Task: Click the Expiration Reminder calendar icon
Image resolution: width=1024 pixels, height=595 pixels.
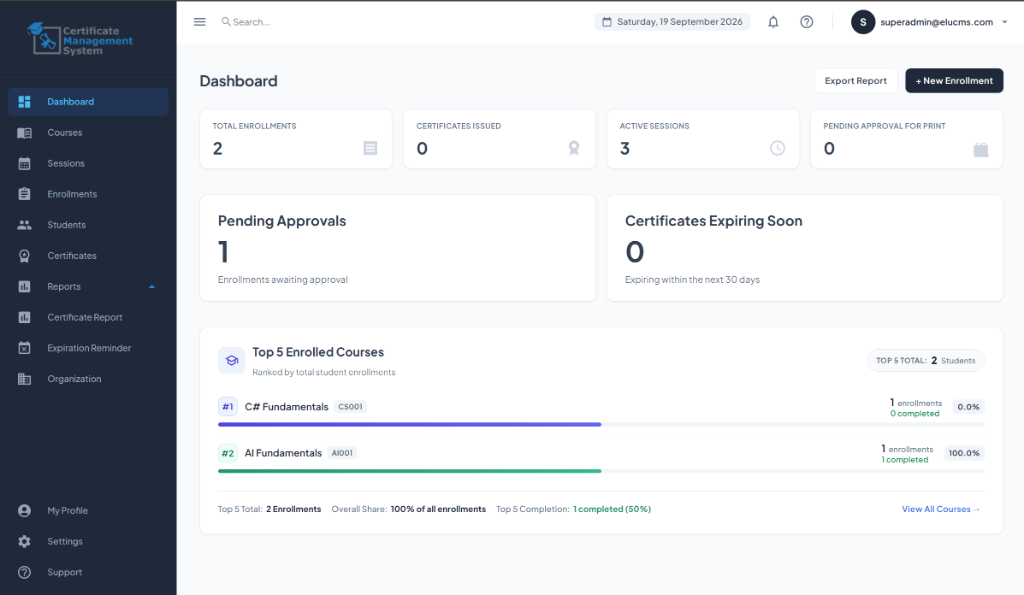Action: pyautogui.click(x=24, y=348)
